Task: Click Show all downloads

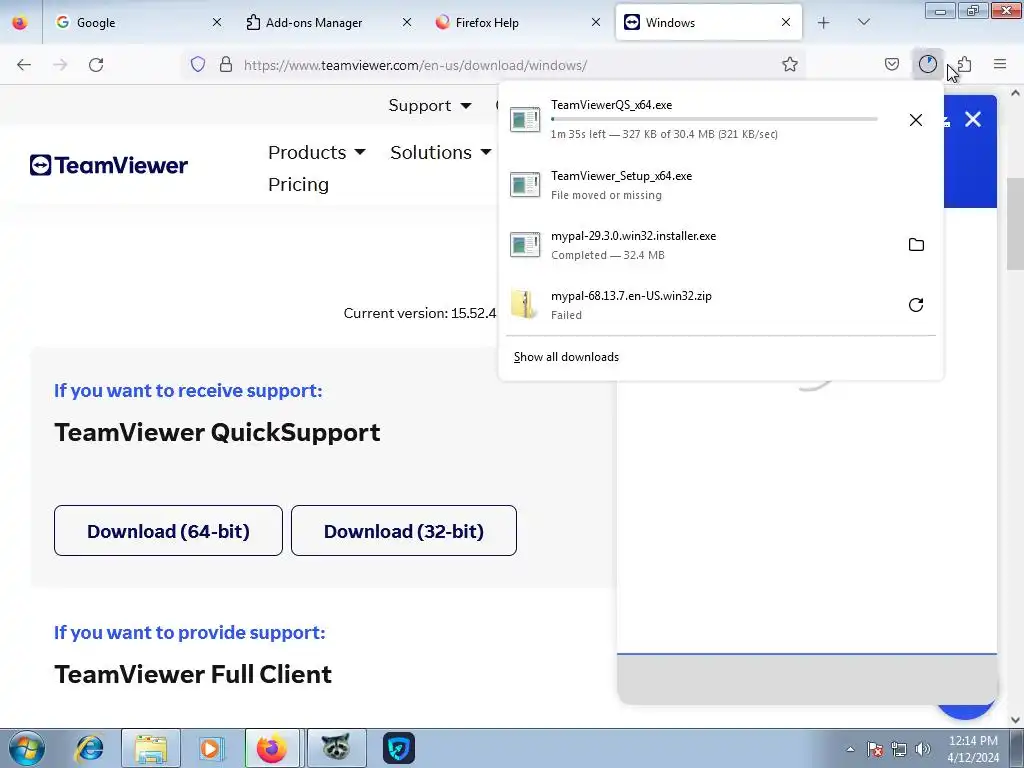Action: [566, 357]
